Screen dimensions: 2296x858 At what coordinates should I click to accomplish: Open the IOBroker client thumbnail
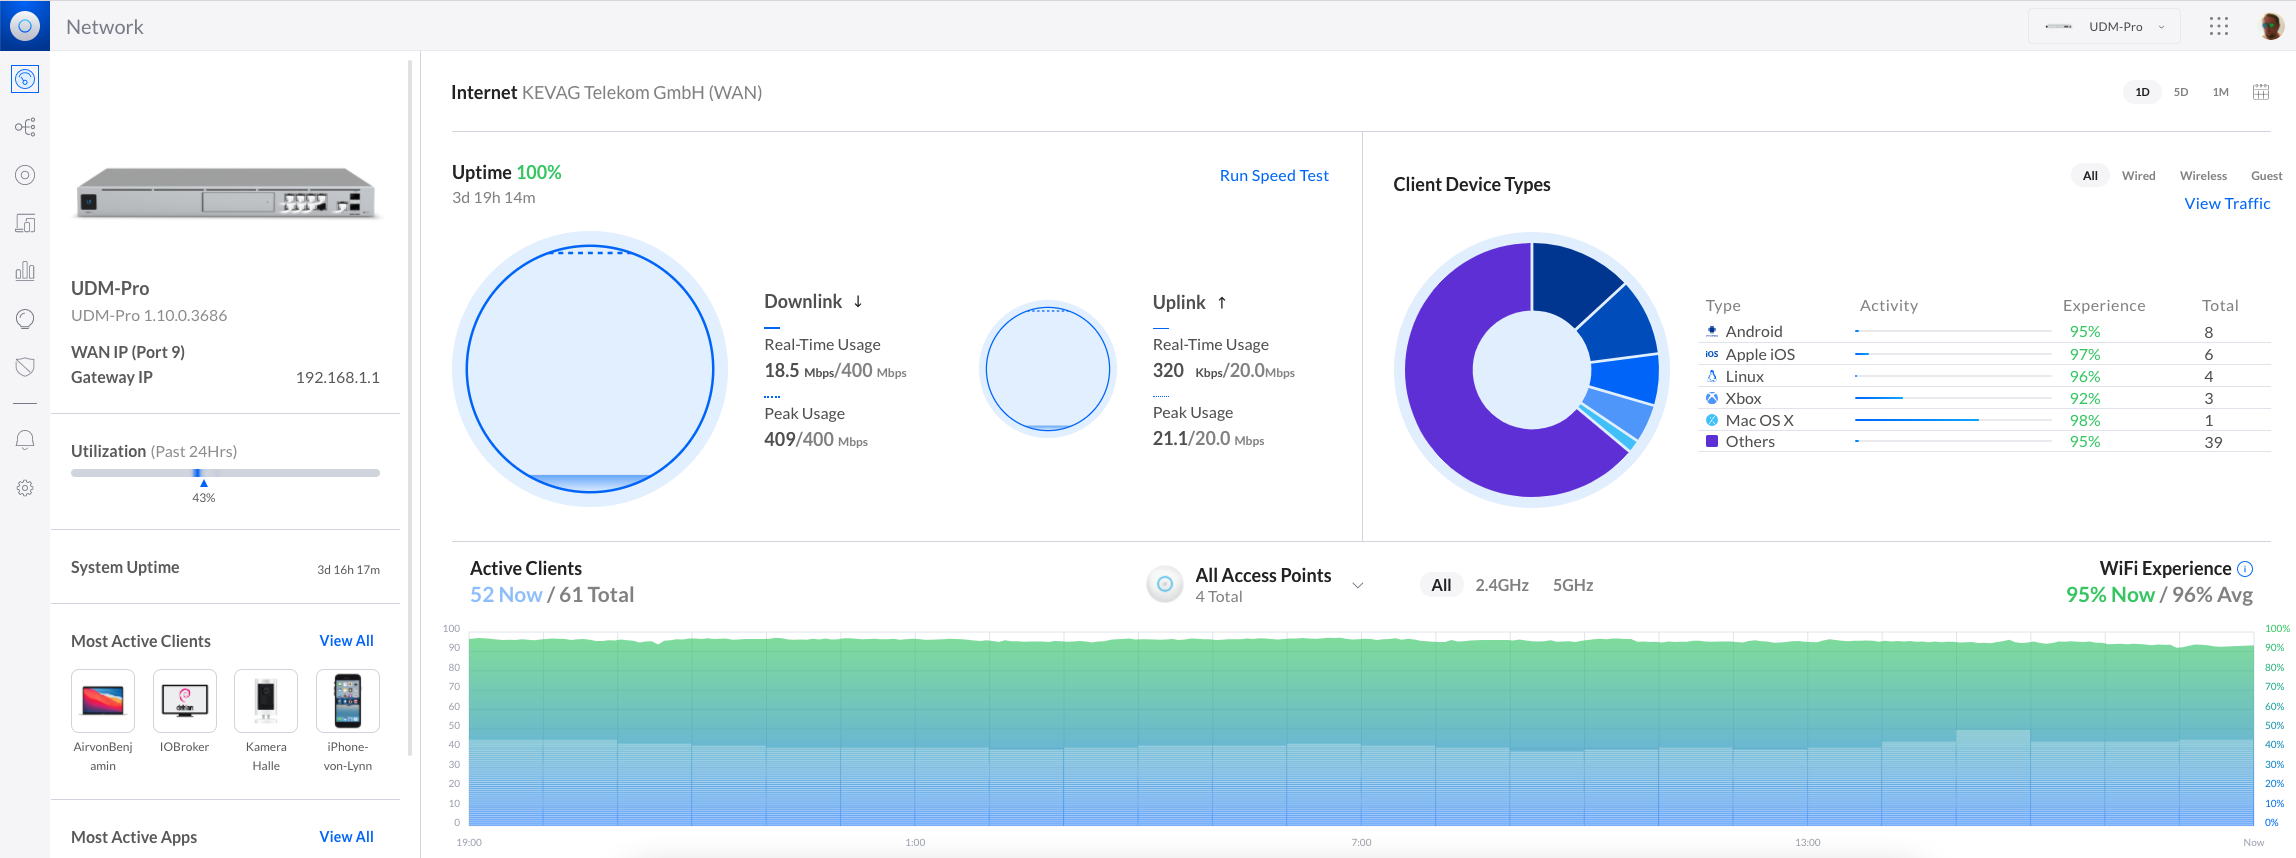(185, 701)
